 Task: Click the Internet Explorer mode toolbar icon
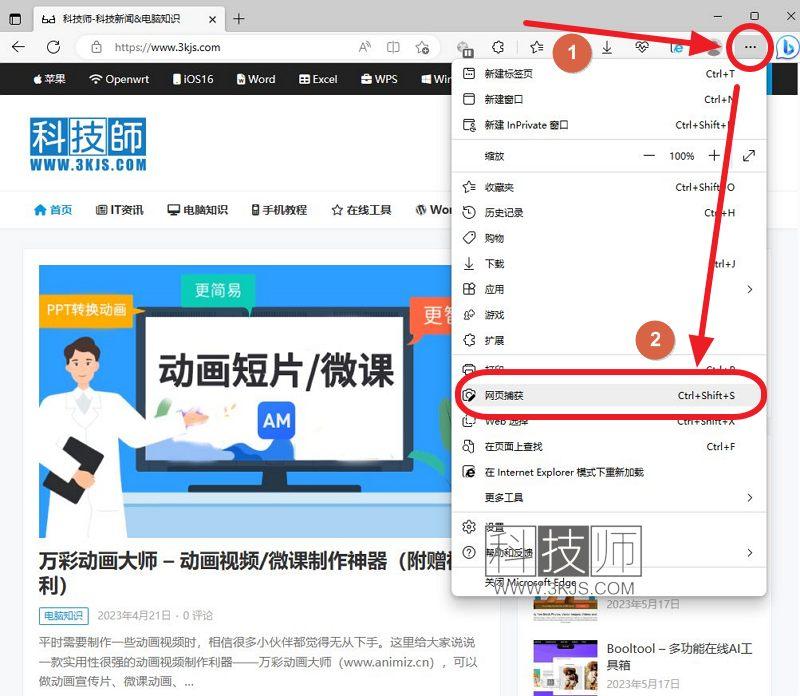[677, 47]
